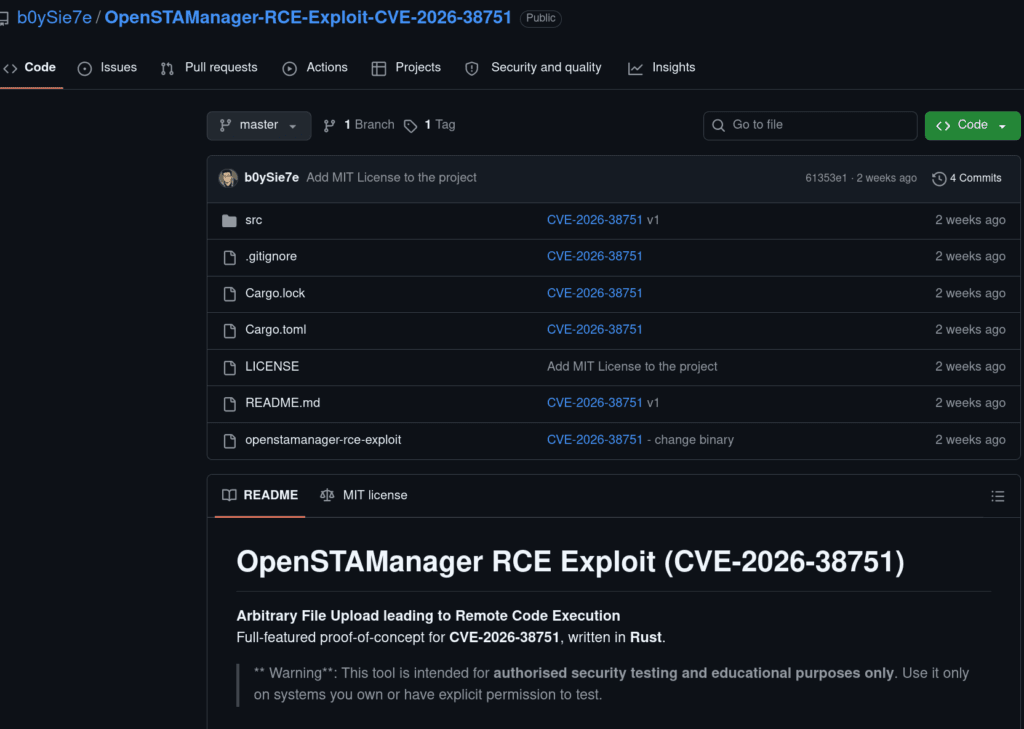Open the README.md file
The image size is (1024, 729).
click(283, 403)
